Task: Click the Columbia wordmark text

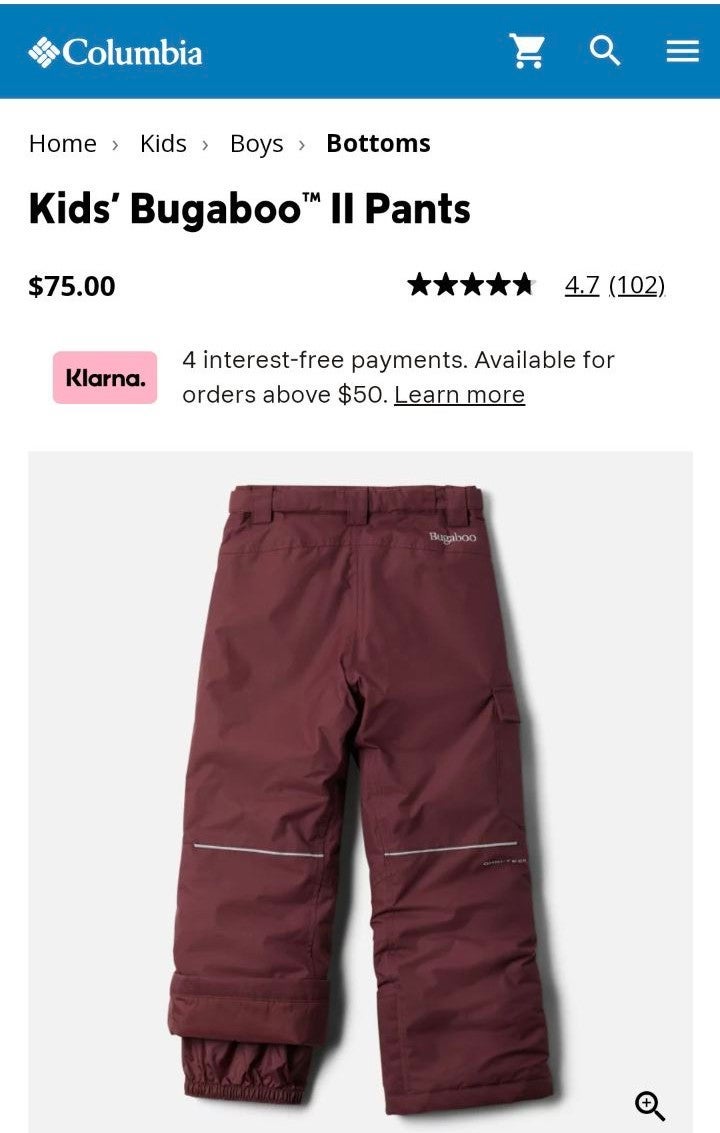Action: click(133, 53)
